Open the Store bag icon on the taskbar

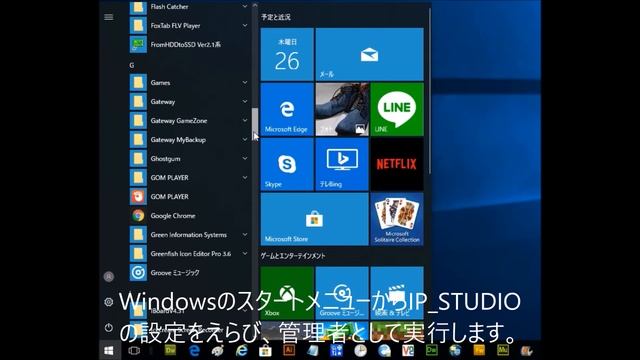tap(265, 351)
